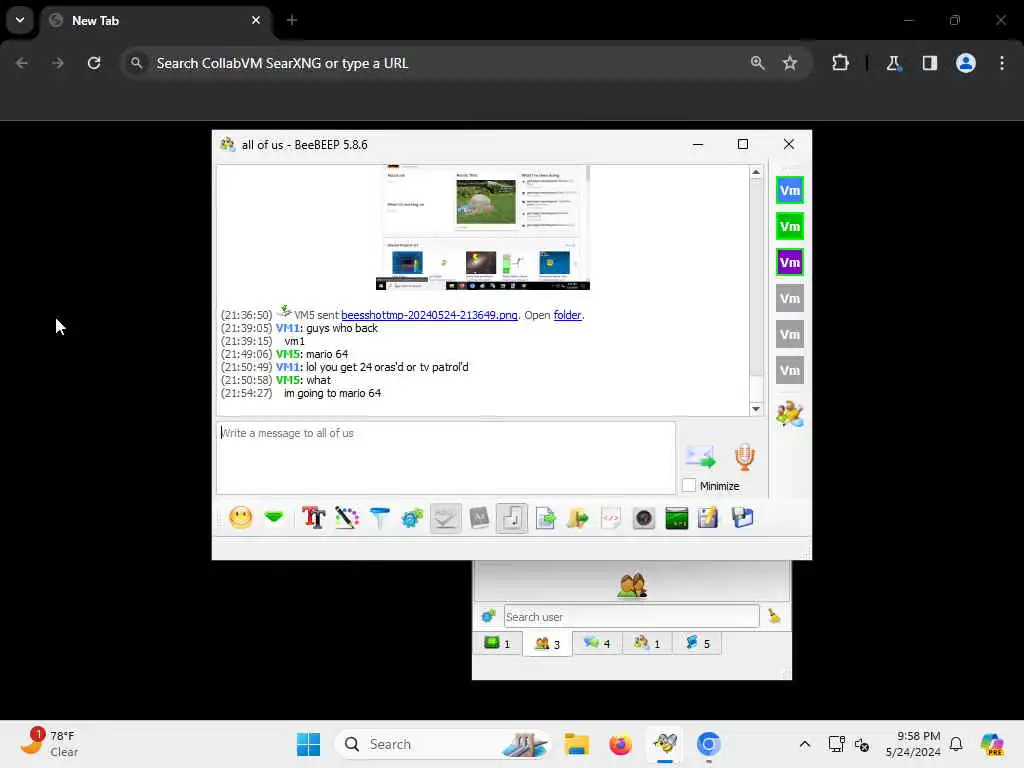Toggle the music note sound button
This screenshot has height=768, width=1024.
pyautogui.click(x=512, y=518)
